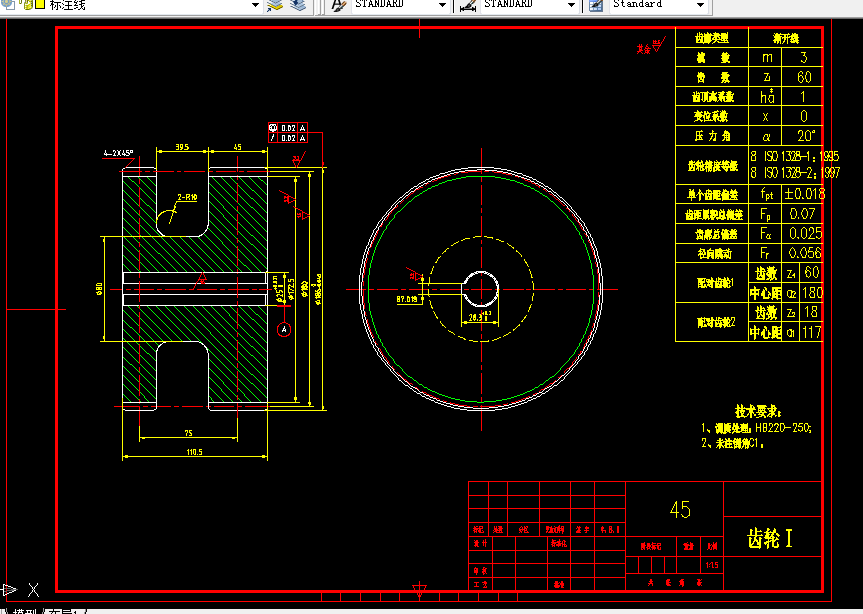Click the mating gear 2 tooth count 18

pos(811,312)
